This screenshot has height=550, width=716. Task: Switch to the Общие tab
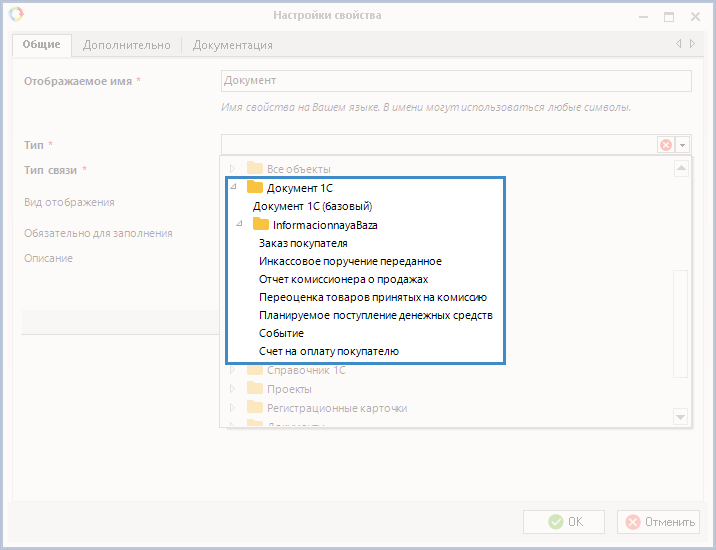click(42, 45)
